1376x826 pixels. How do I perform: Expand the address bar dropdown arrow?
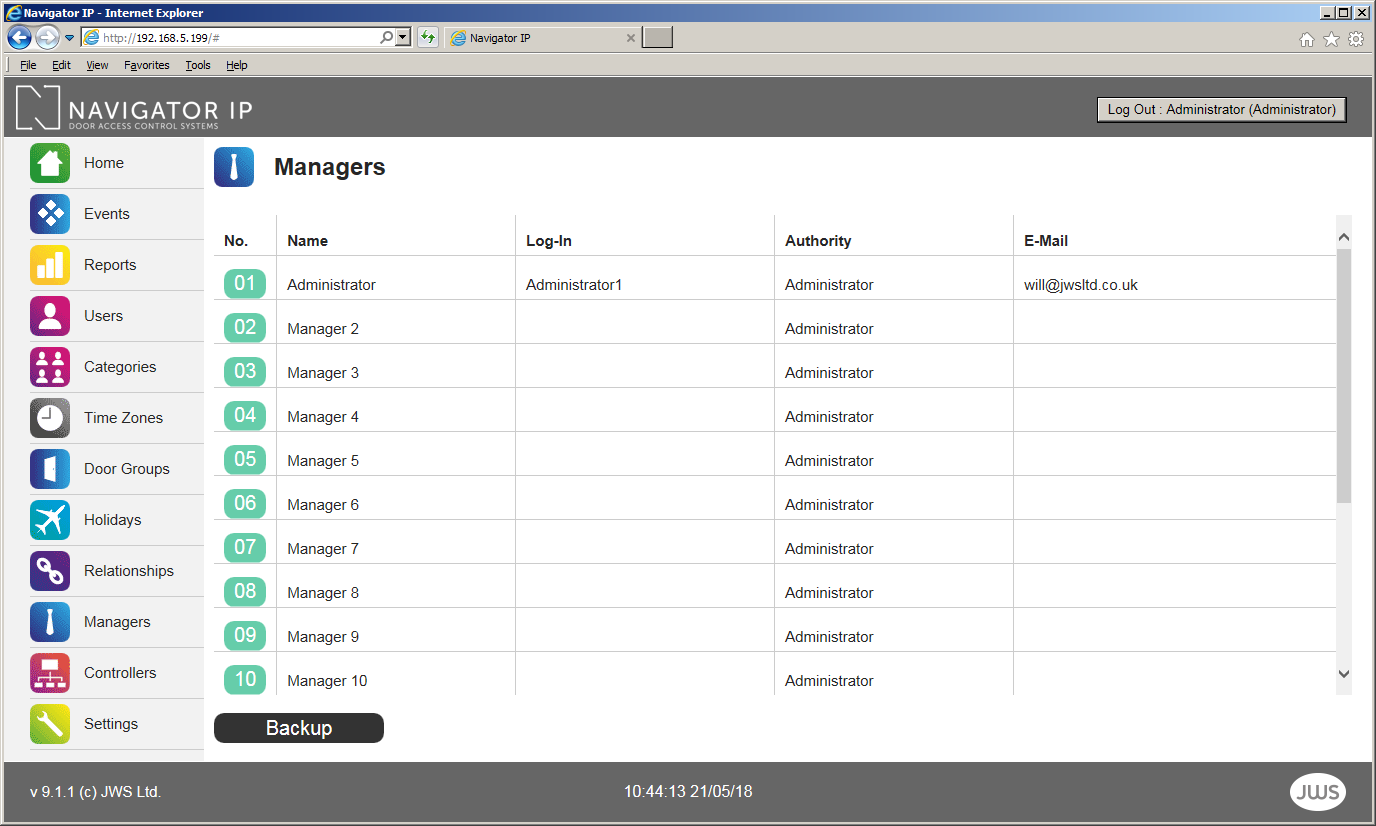pyautogui.click(x=403, y=38)
